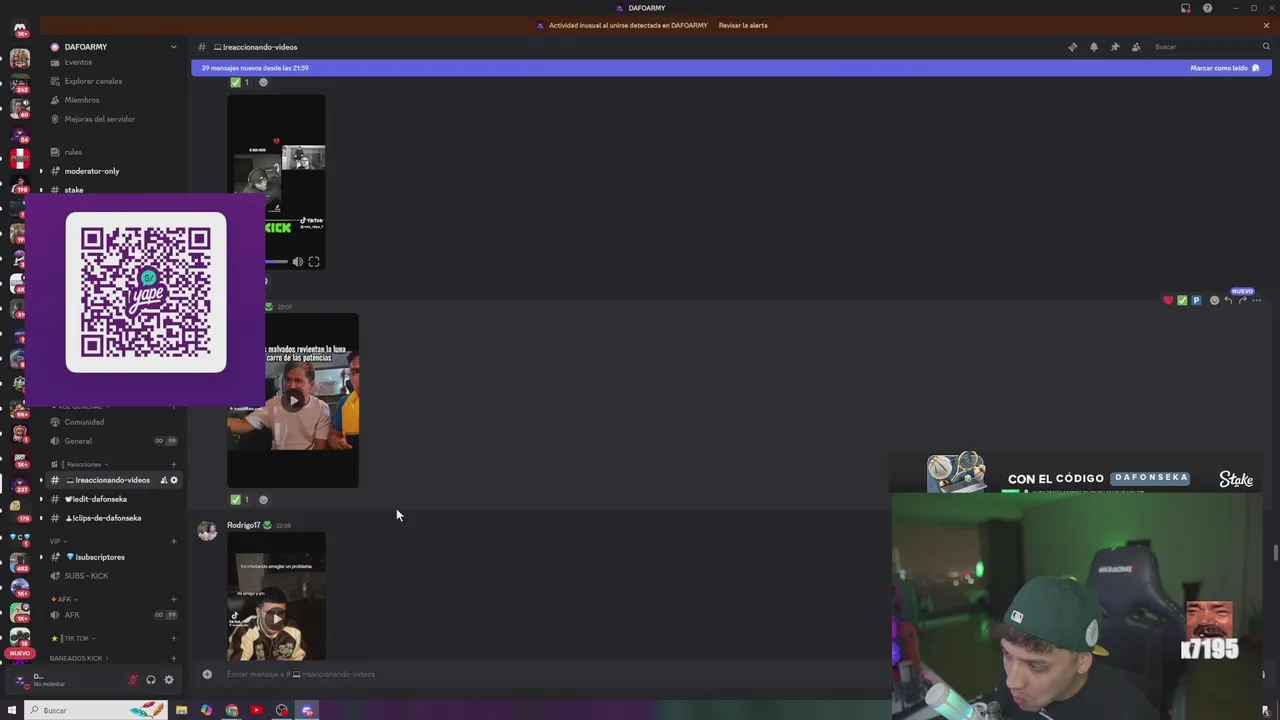This screenshot has height=720, width=1280.
Task: Open the moderator-only channel
Action: click(92, 171)
